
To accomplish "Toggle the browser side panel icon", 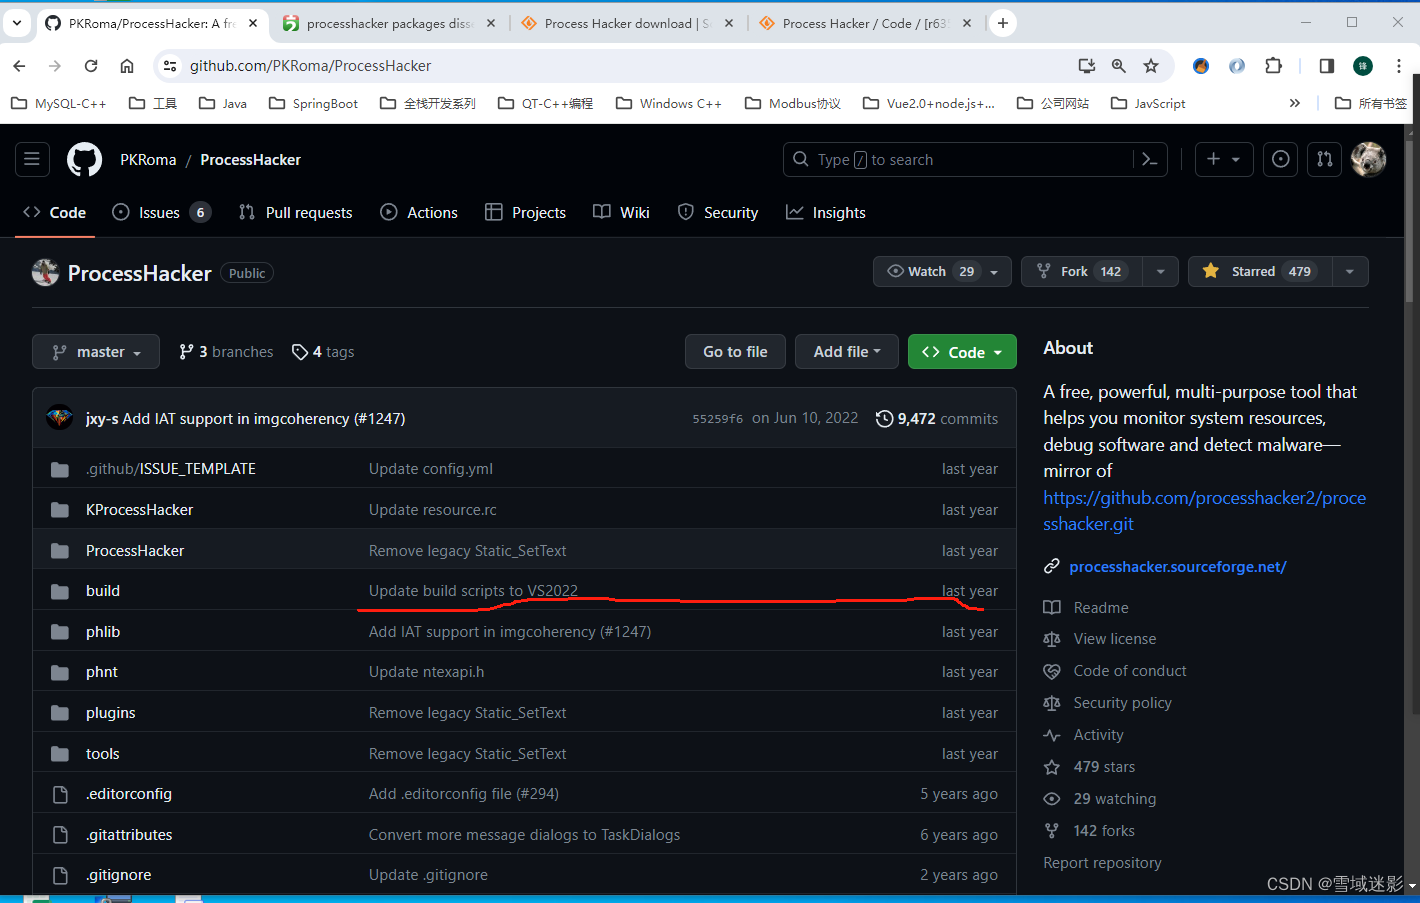I will pos(1327,66).
